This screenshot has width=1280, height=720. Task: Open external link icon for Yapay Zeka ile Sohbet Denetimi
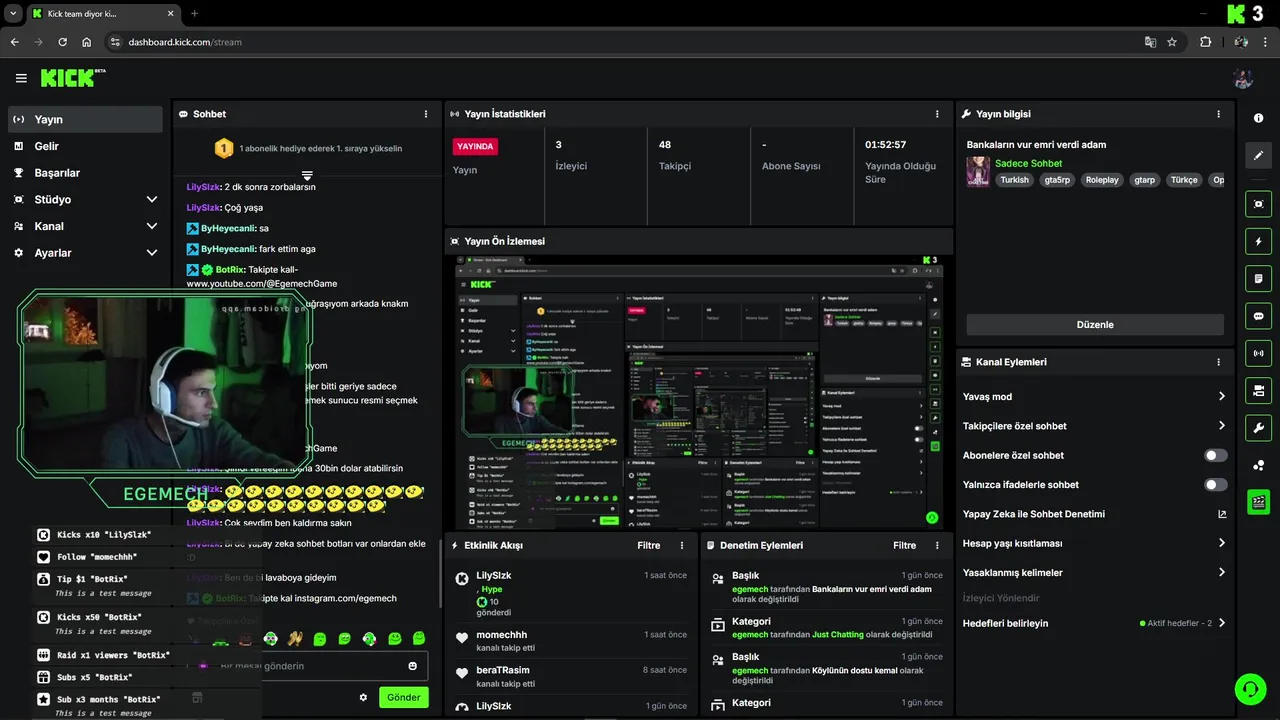pyautogui.click(x=1221, y=514)
